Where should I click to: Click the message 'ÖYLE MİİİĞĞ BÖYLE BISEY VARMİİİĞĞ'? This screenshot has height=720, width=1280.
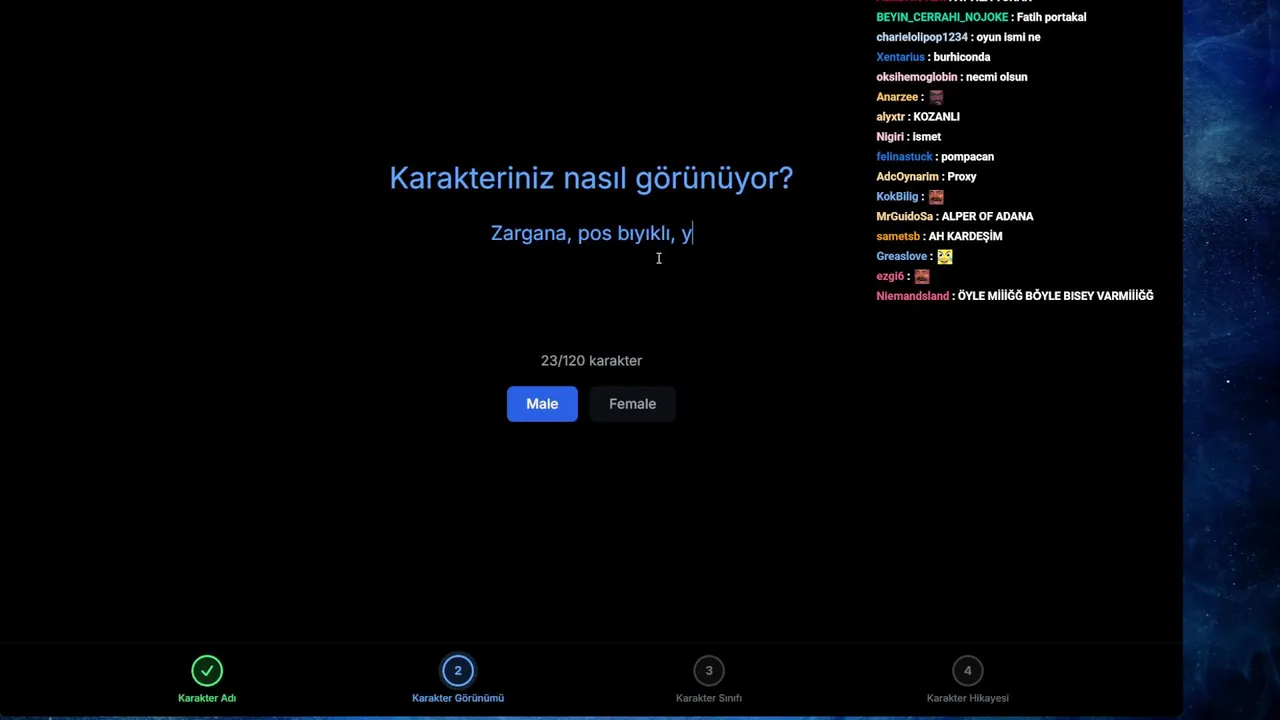pyautogui.click(x=1055, y=296)
